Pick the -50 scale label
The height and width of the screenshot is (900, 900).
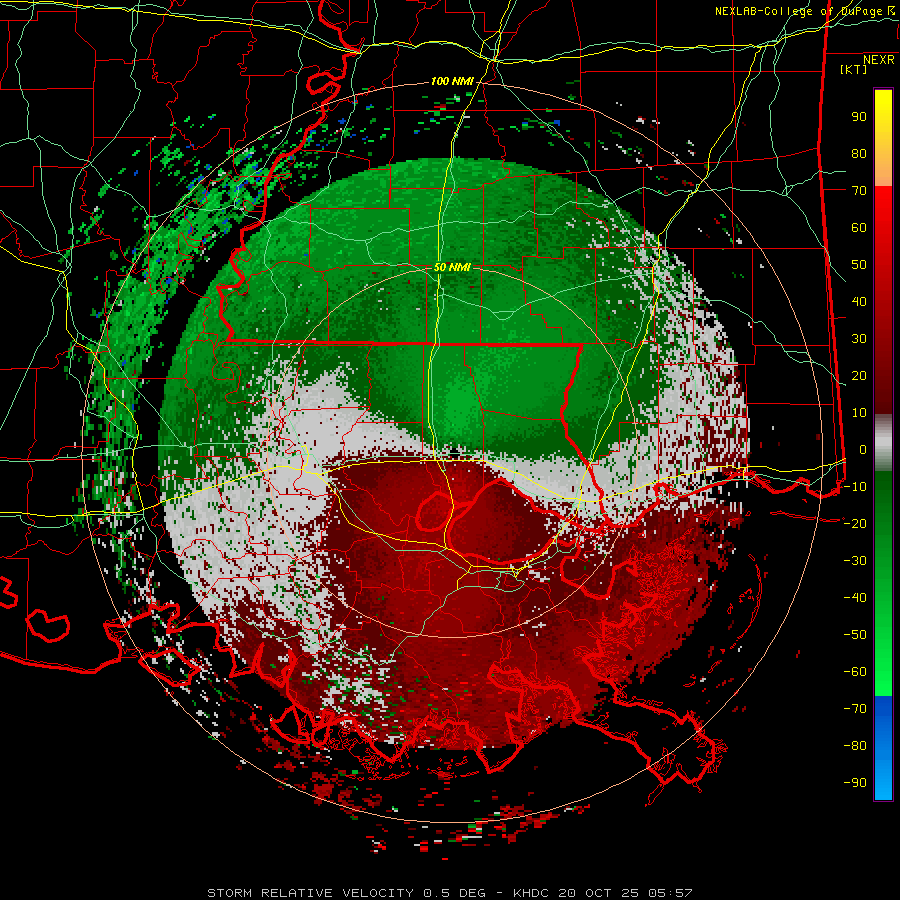855,635
